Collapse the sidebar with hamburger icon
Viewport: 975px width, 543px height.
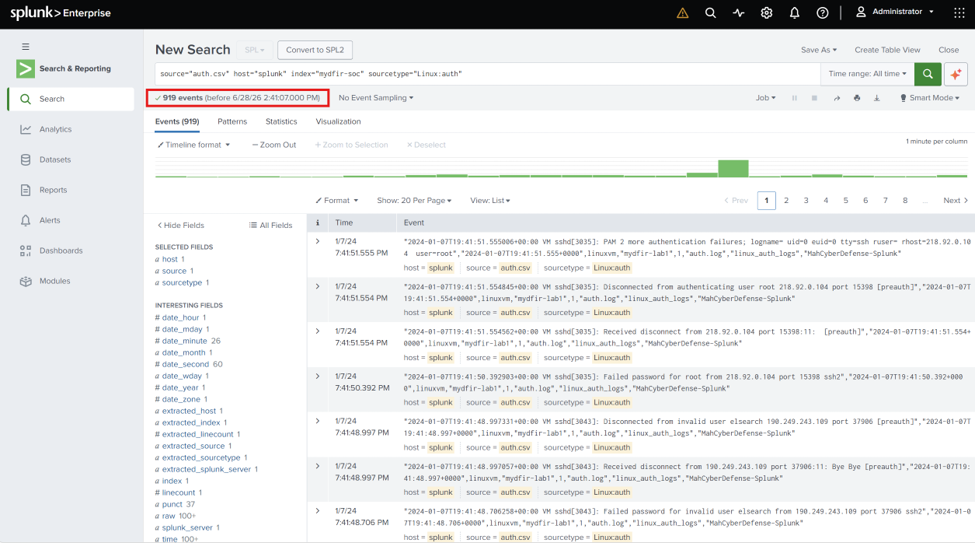pyautogui.click(x=25, y=47)
